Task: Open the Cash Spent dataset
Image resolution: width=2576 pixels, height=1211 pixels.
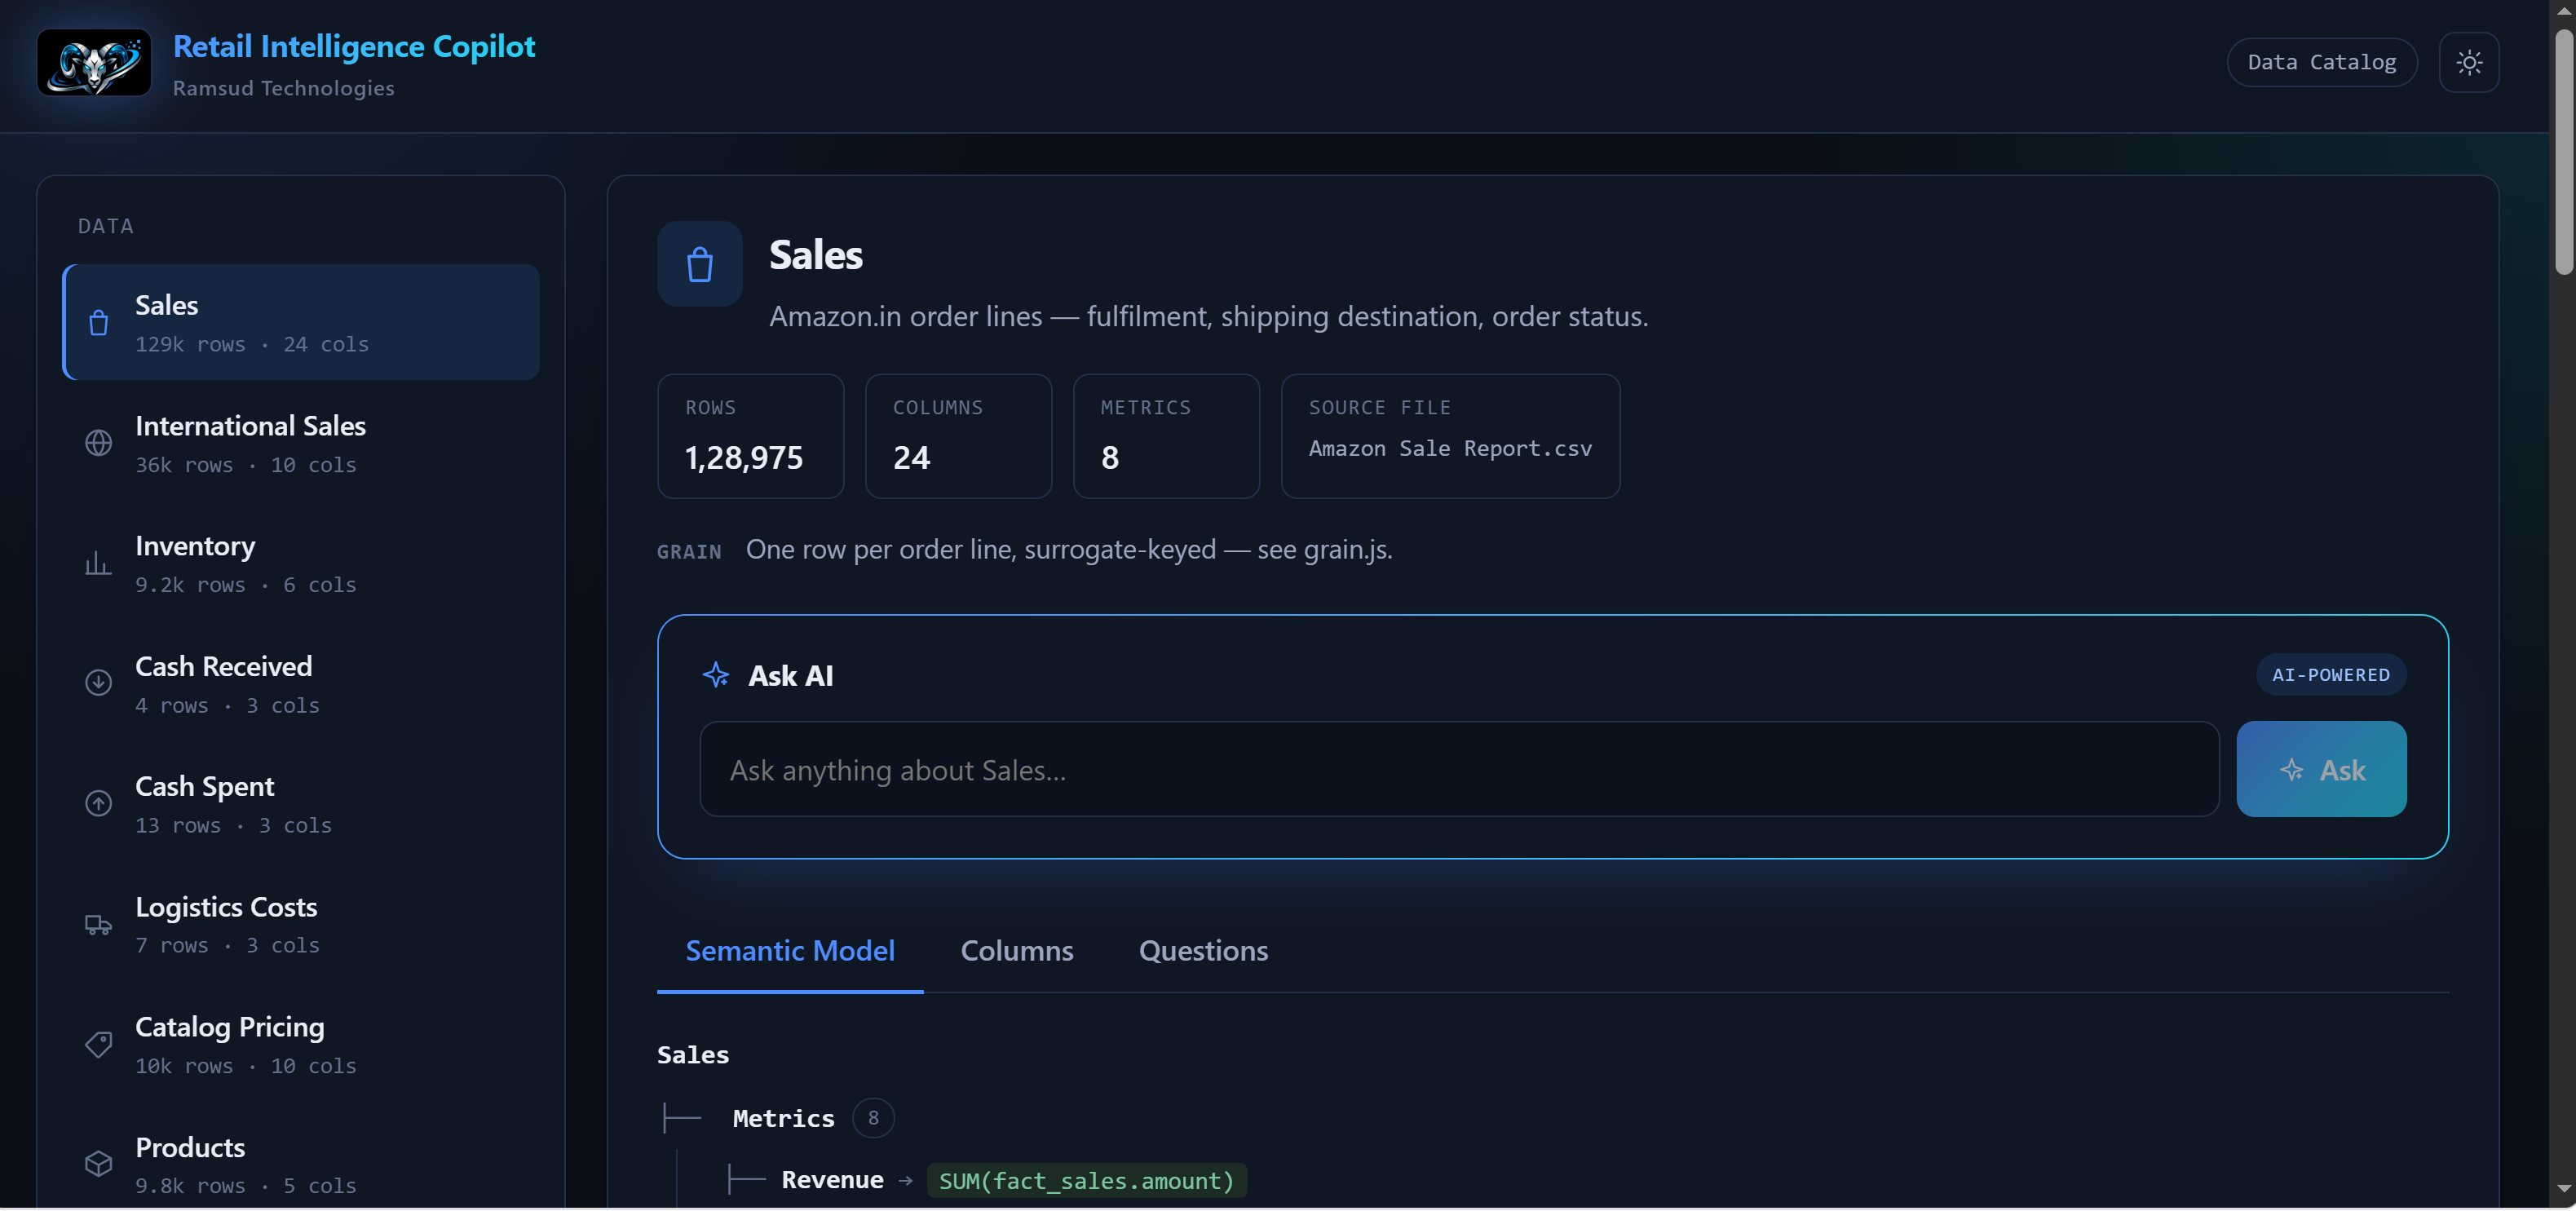Action: click(x=301, y=803)
